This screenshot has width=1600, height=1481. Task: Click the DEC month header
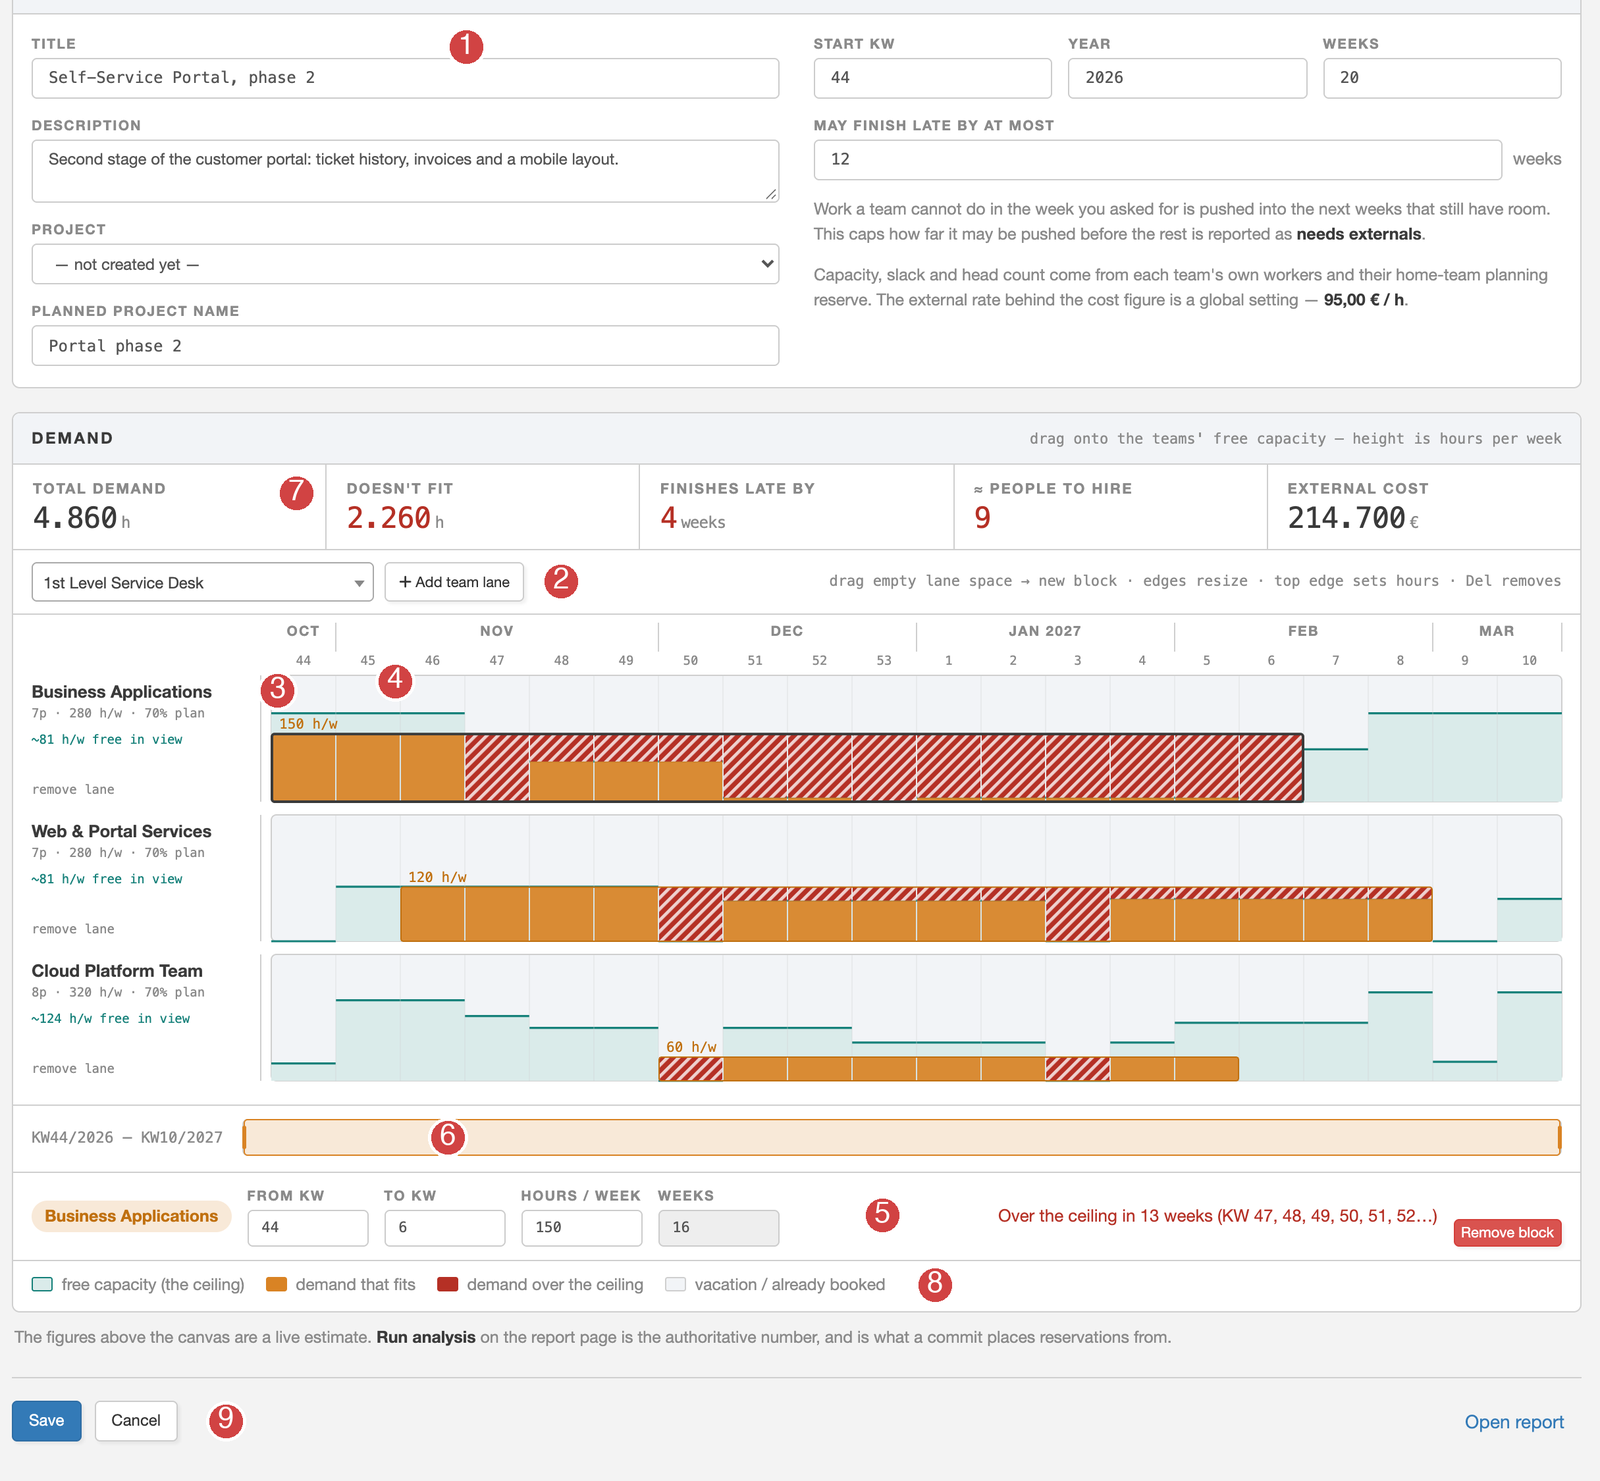pos(787,631)
